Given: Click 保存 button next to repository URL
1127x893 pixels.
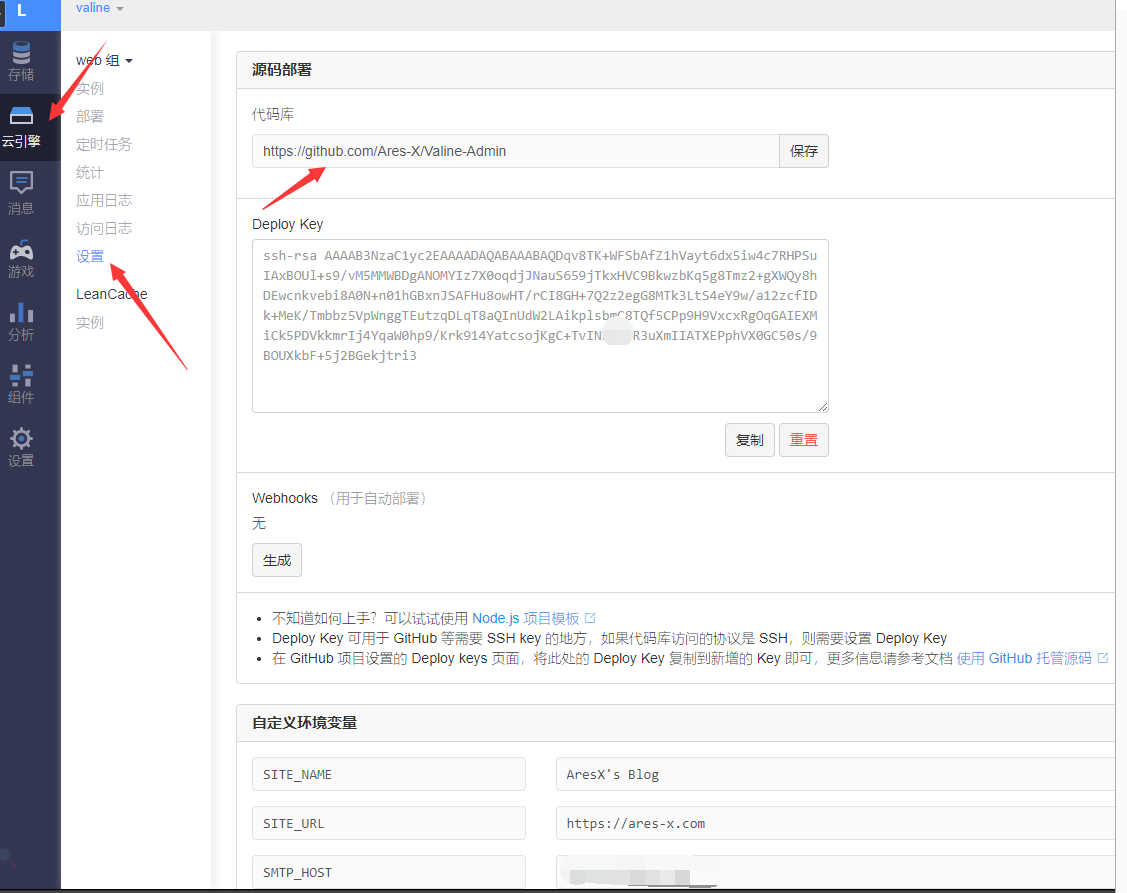Looking at the screenshot, I should [803, 152].
